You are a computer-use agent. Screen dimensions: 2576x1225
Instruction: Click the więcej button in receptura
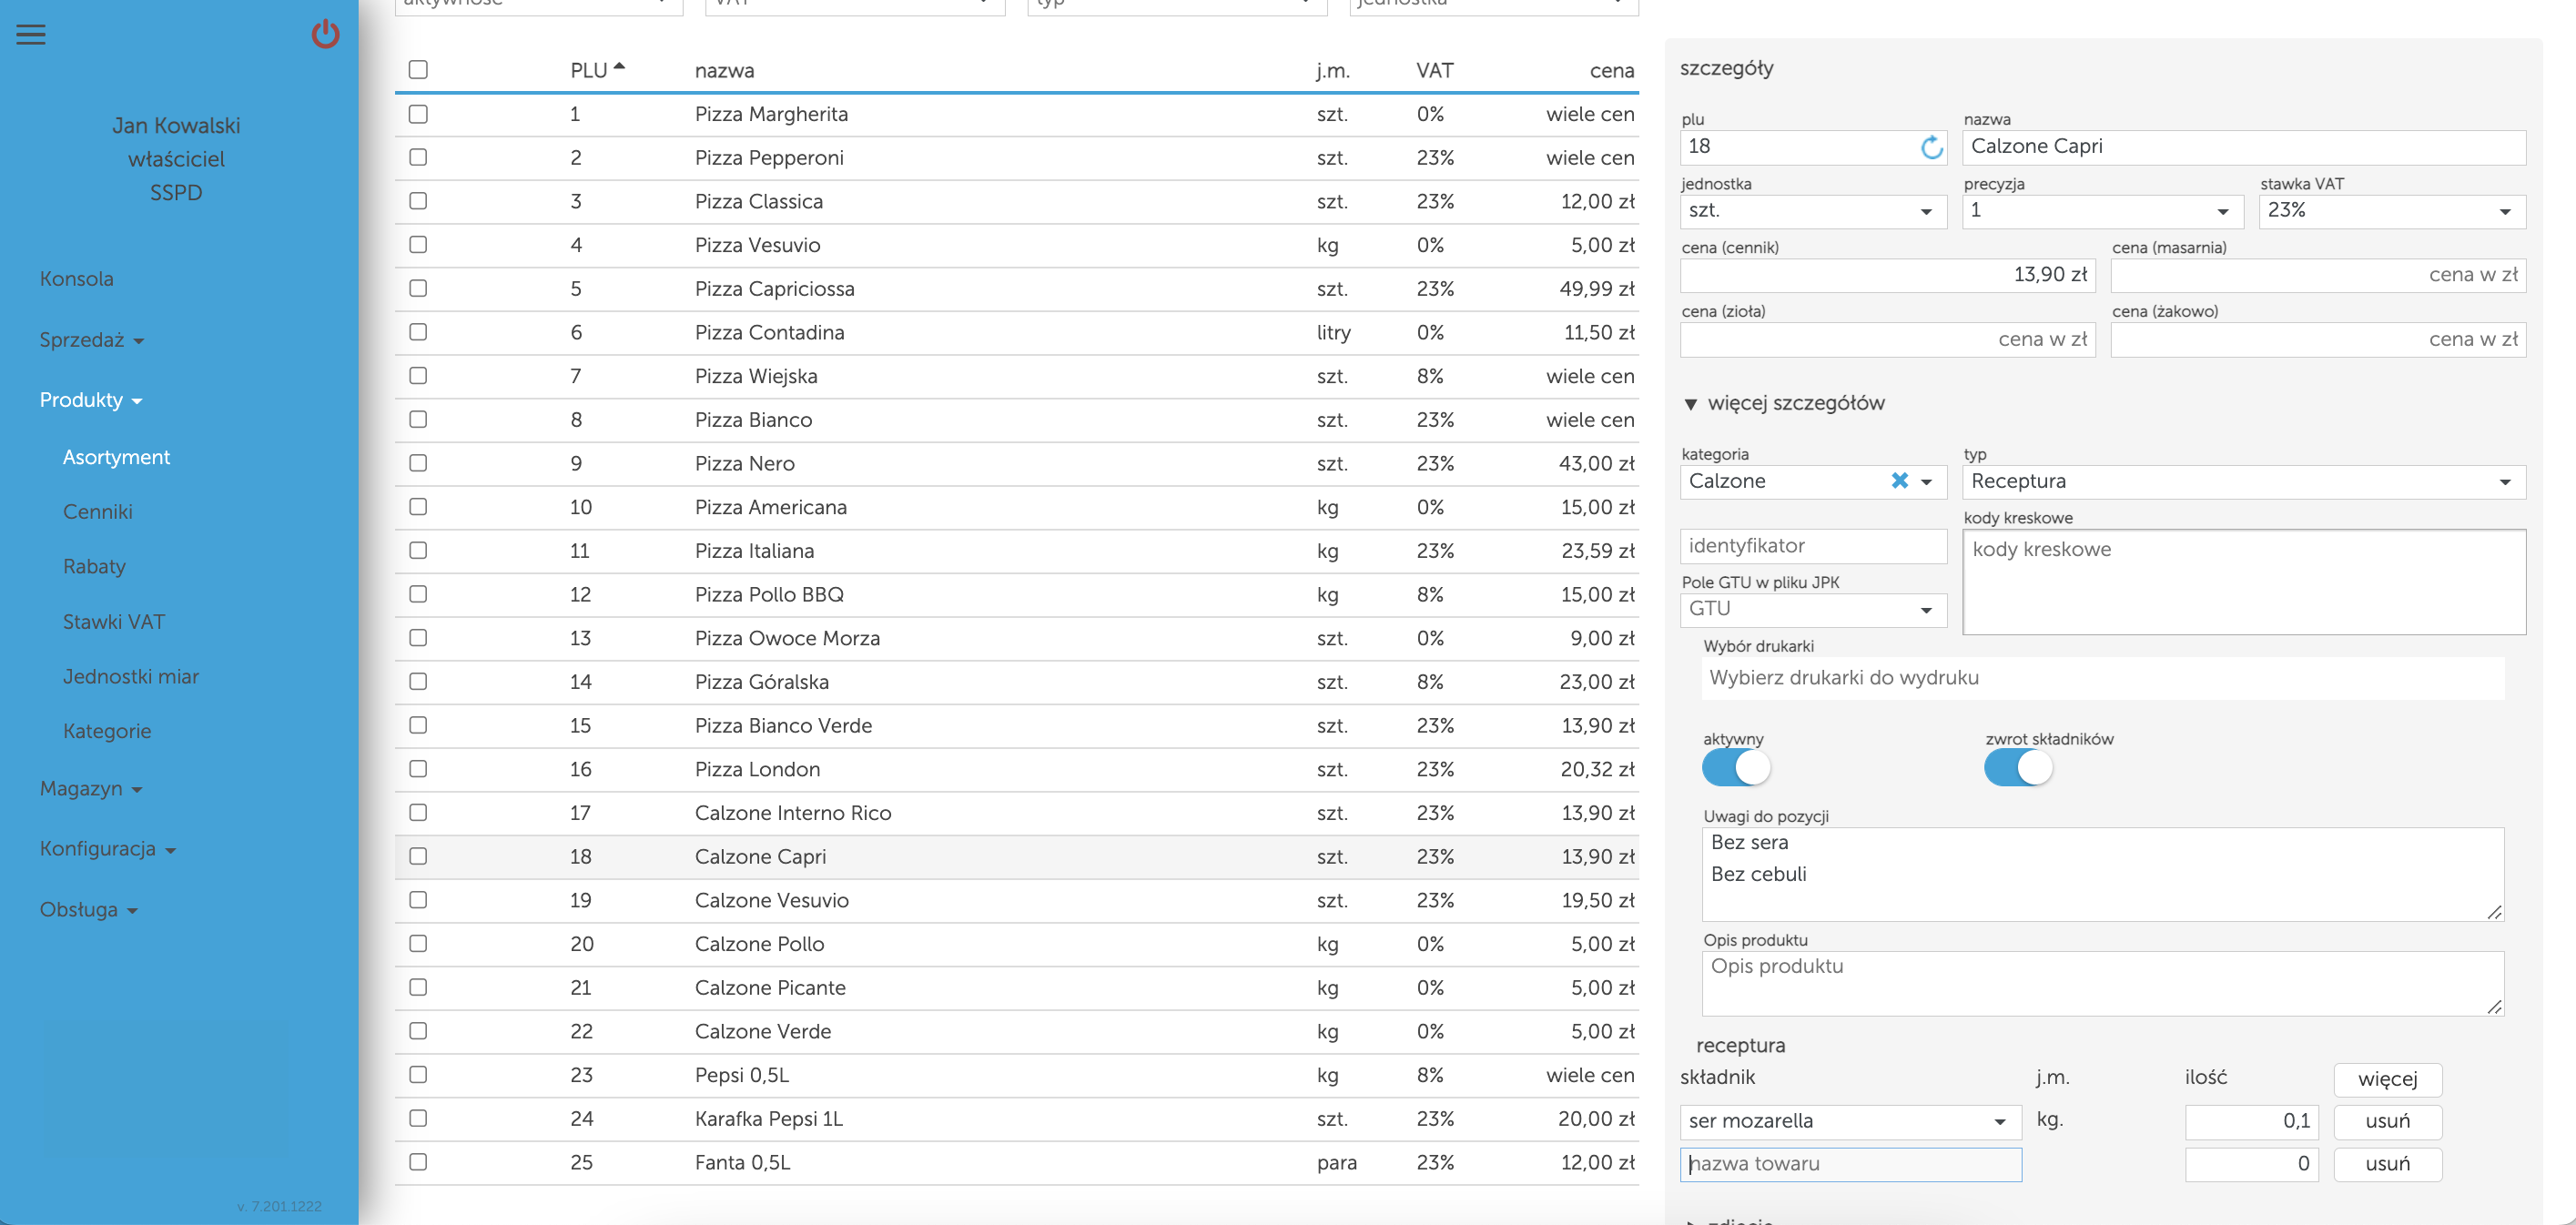pyautogui.click(x=2387, y=1079)
